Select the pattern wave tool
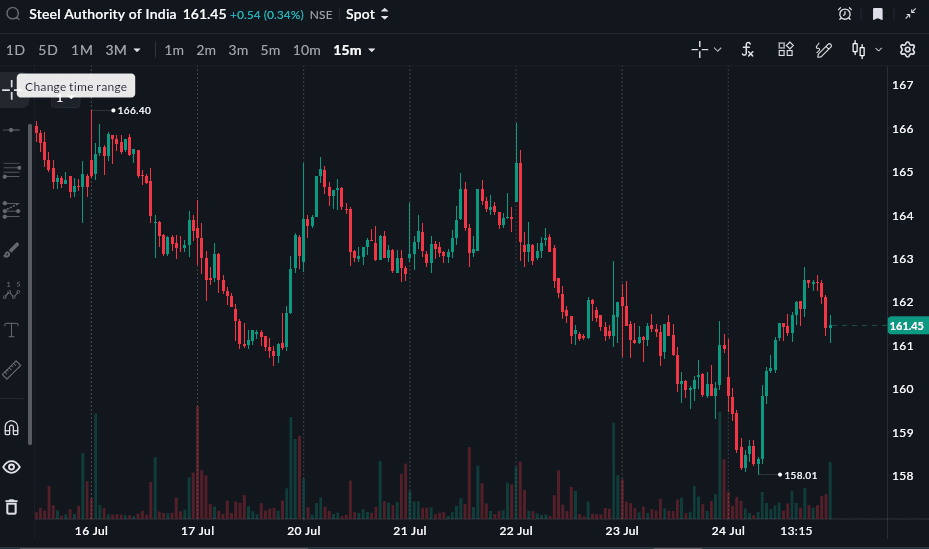The height and width of the screenshot is (549, 929). (11, 290)
